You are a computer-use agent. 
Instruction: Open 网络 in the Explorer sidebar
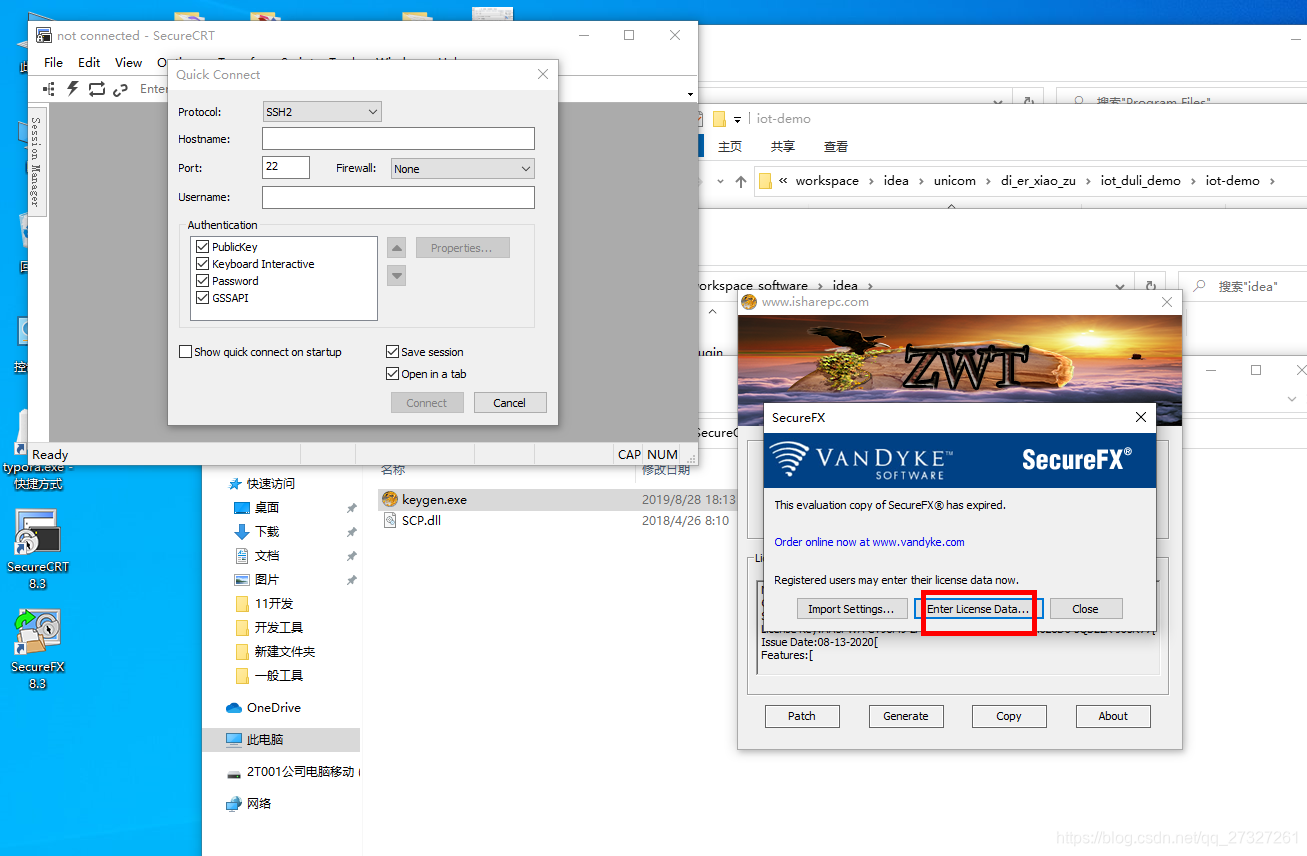point(248,803)
